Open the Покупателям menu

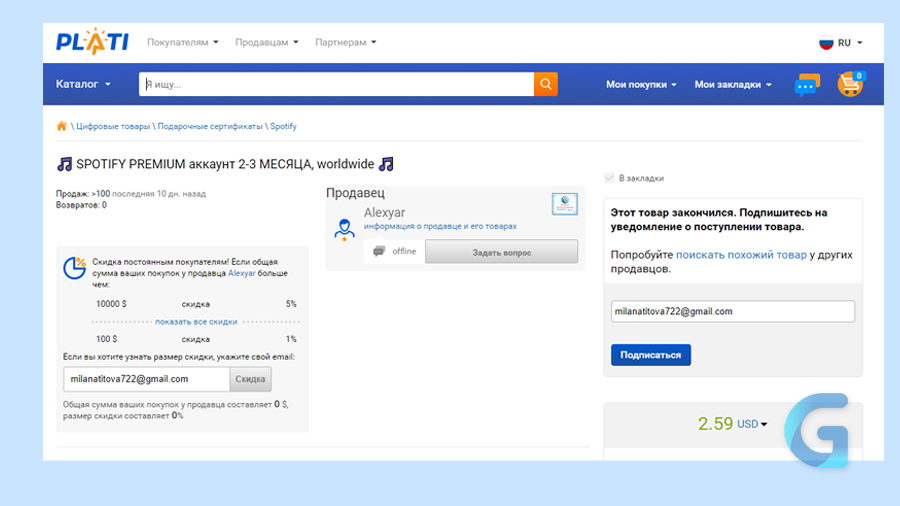[183, 42]
